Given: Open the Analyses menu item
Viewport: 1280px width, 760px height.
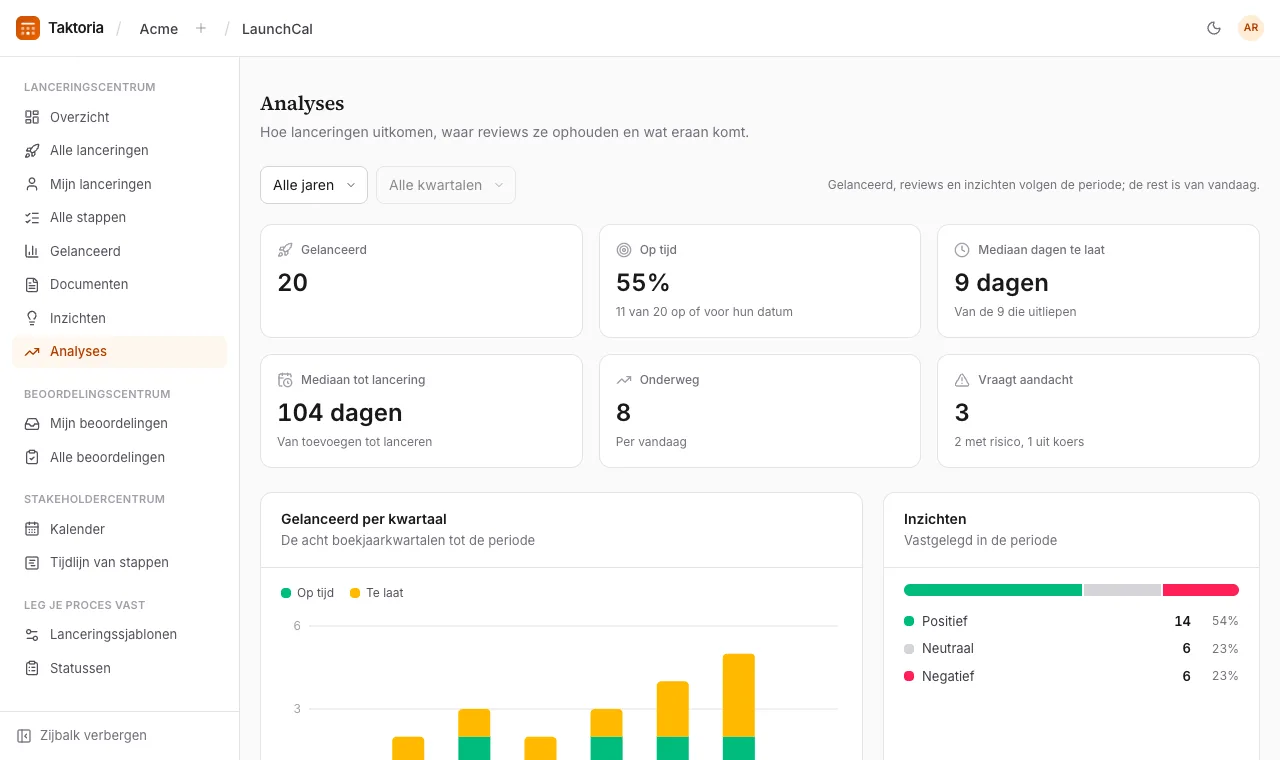Looking at the screenshot, I should click(120, 351).
